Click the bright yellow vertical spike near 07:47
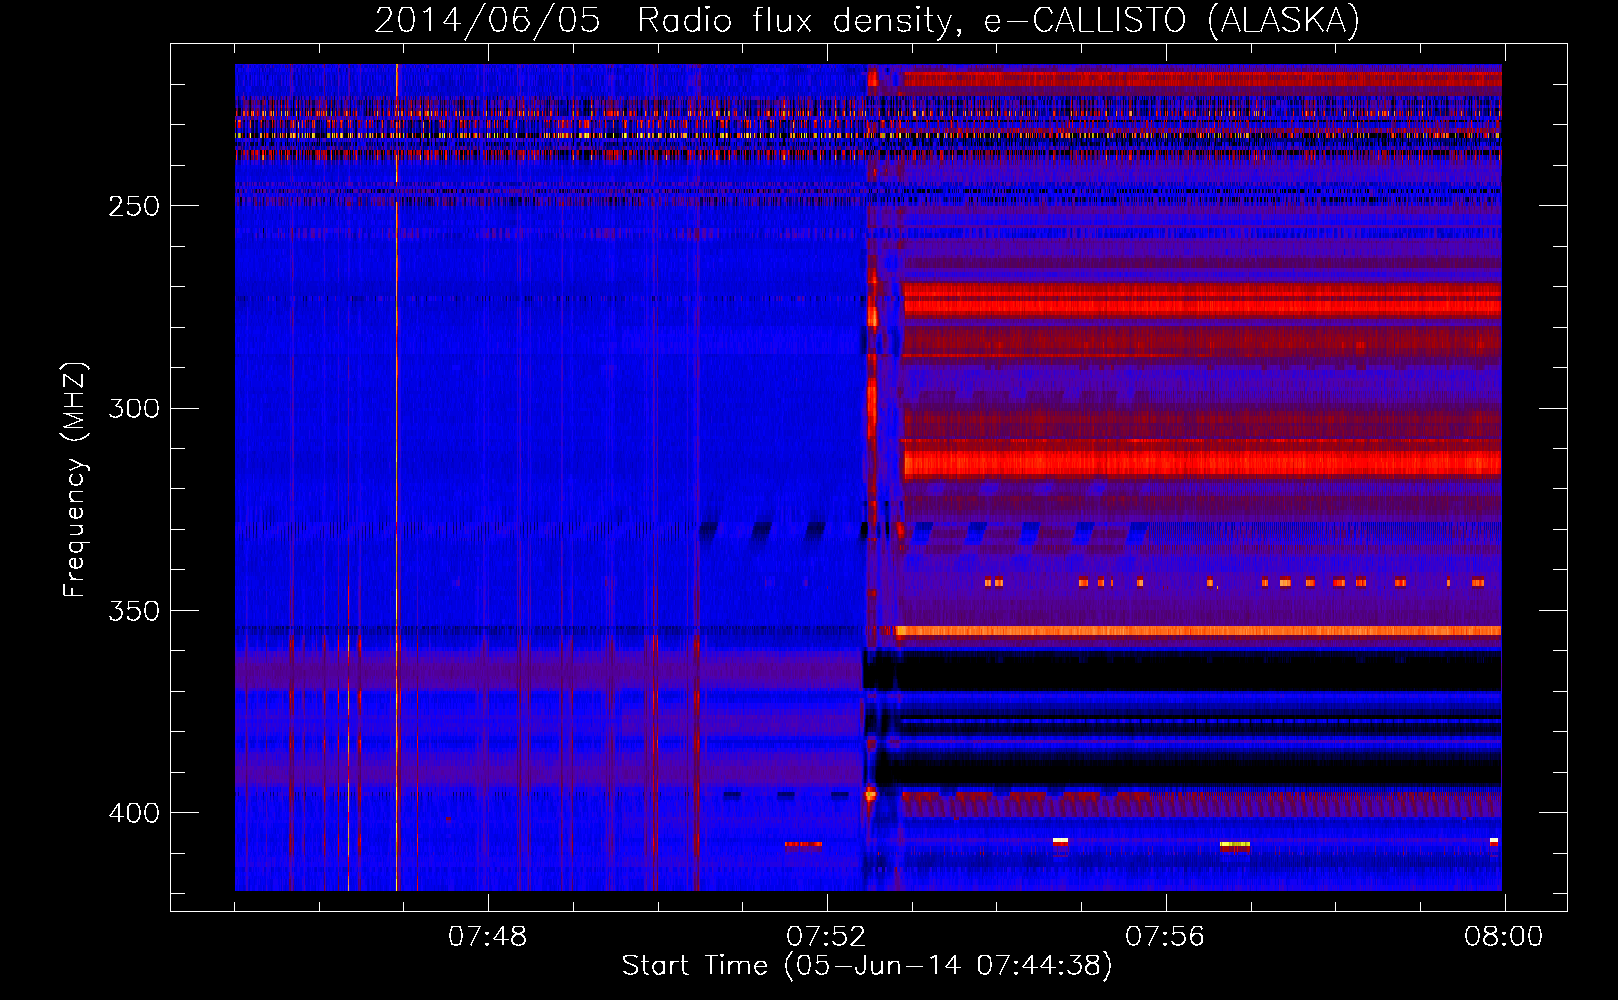Screen dimensions: 1618x1000 pos(397,477)
